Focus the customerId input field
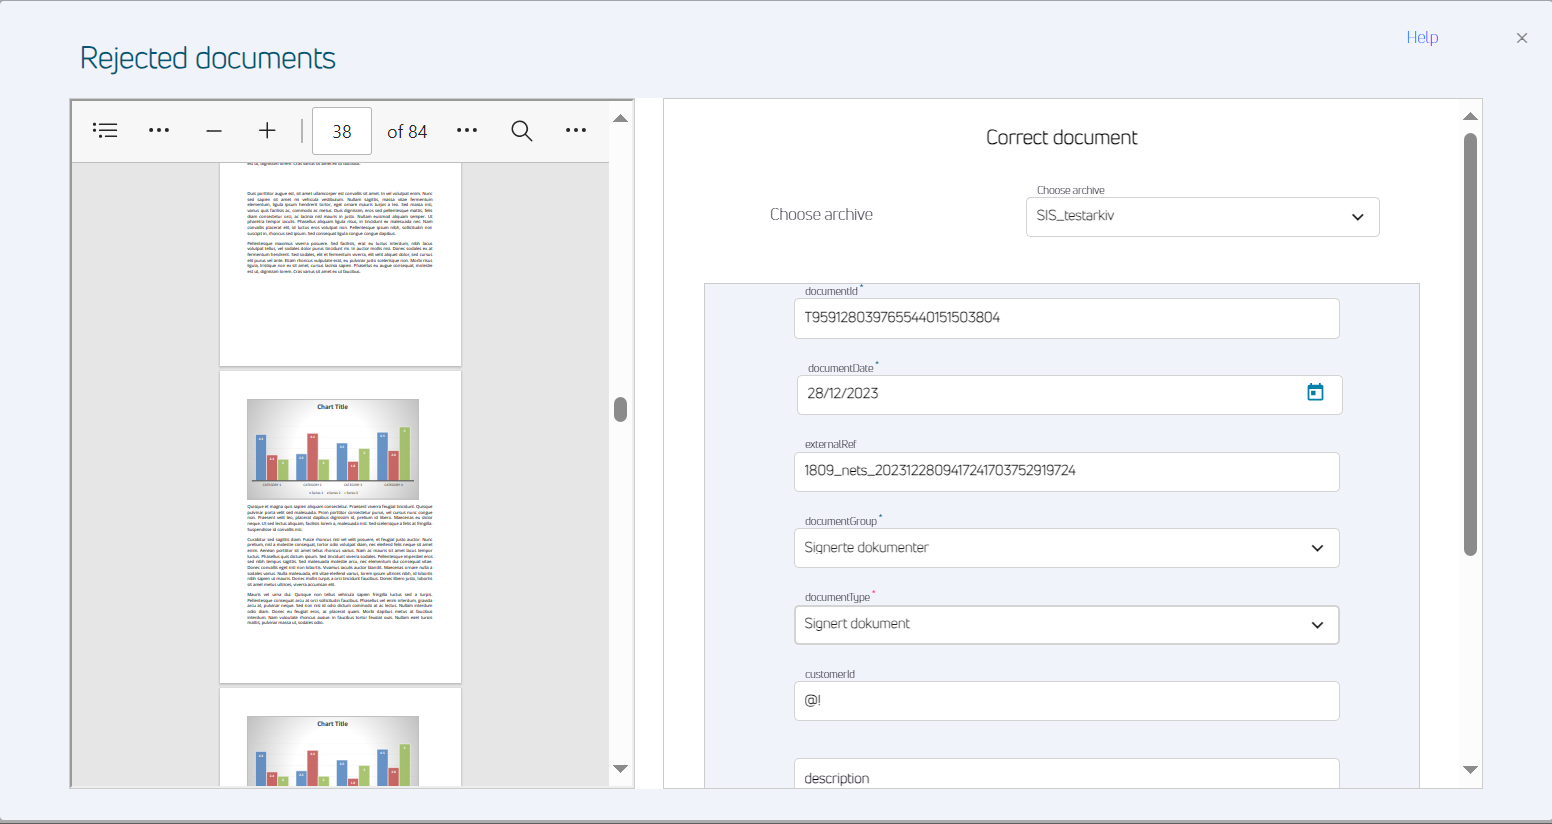The width and height of the screenshot is (1552, 824). (x=1066, y=701)
